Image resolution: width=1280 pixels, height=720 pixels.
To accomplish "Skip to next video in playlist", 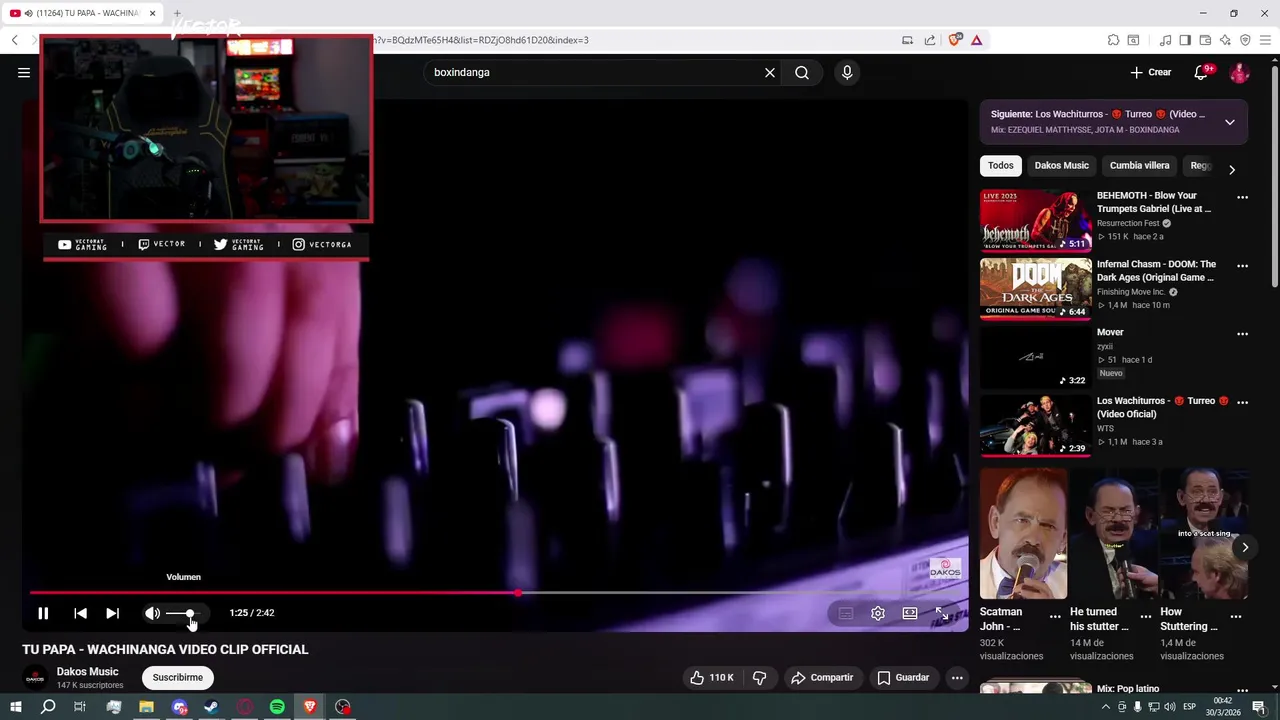I will coord(112,613).
